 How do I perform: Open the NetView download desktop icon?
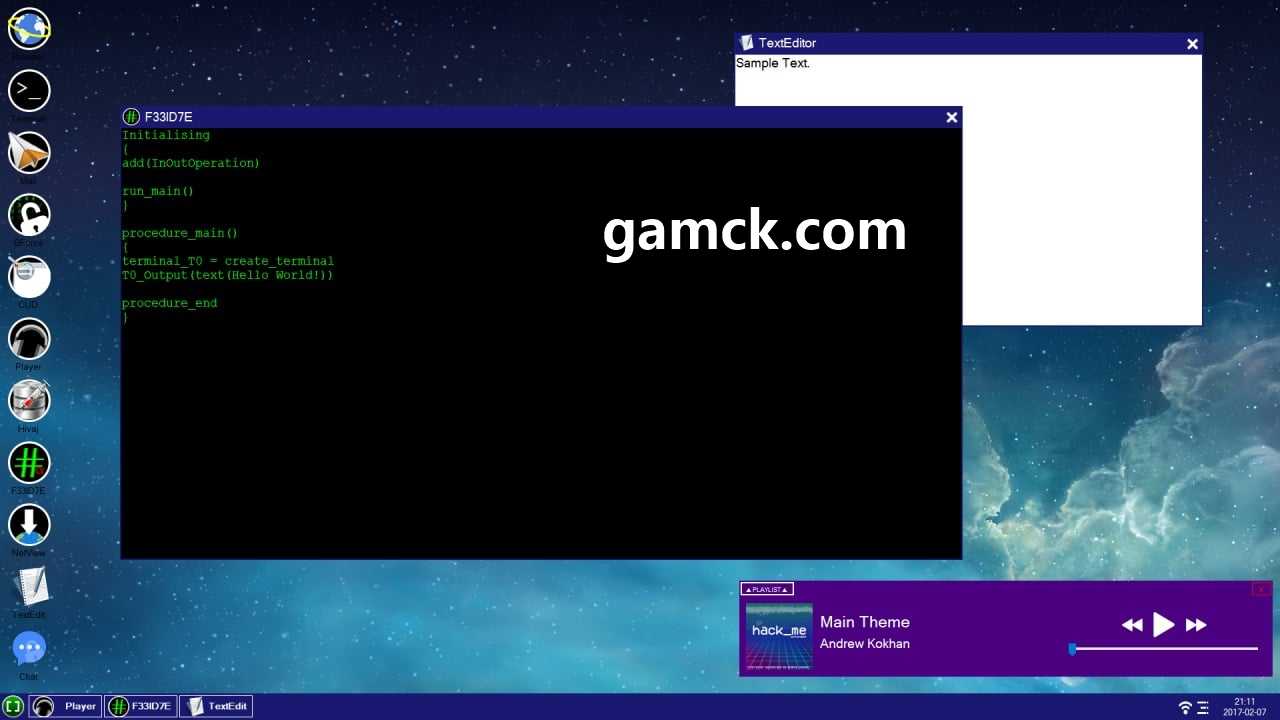(x=29, y=525)
